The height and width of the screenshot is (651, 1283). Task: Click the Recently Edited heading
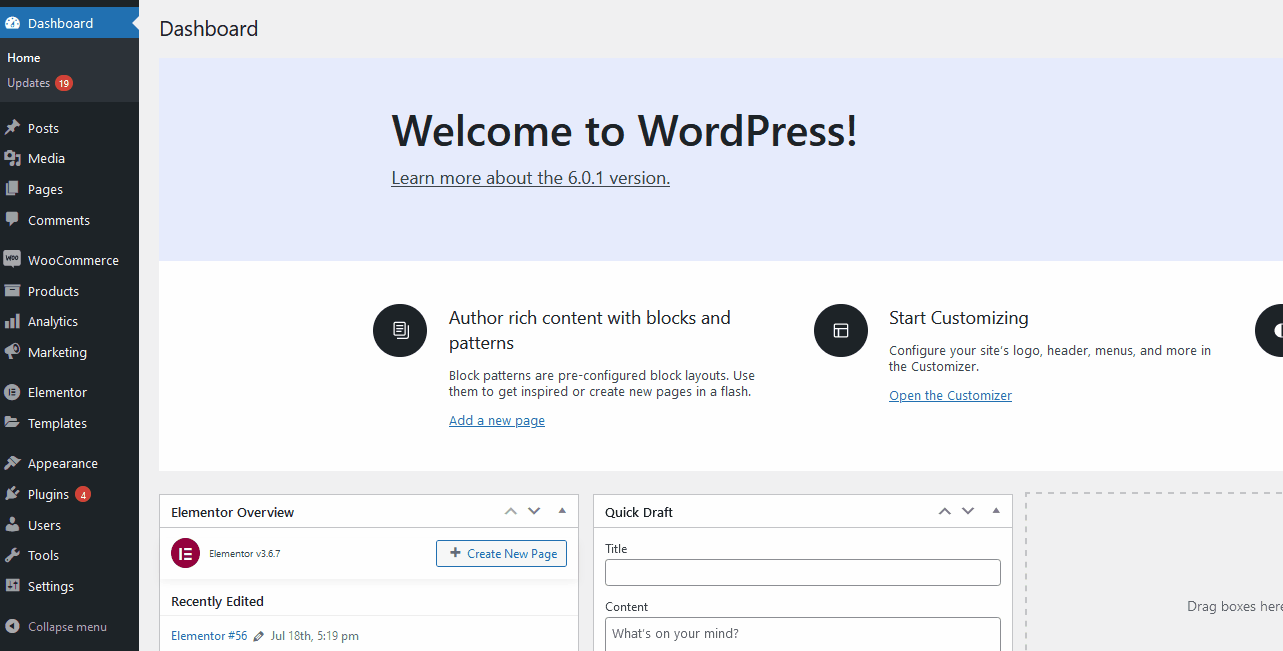click(x=217, y=601)
